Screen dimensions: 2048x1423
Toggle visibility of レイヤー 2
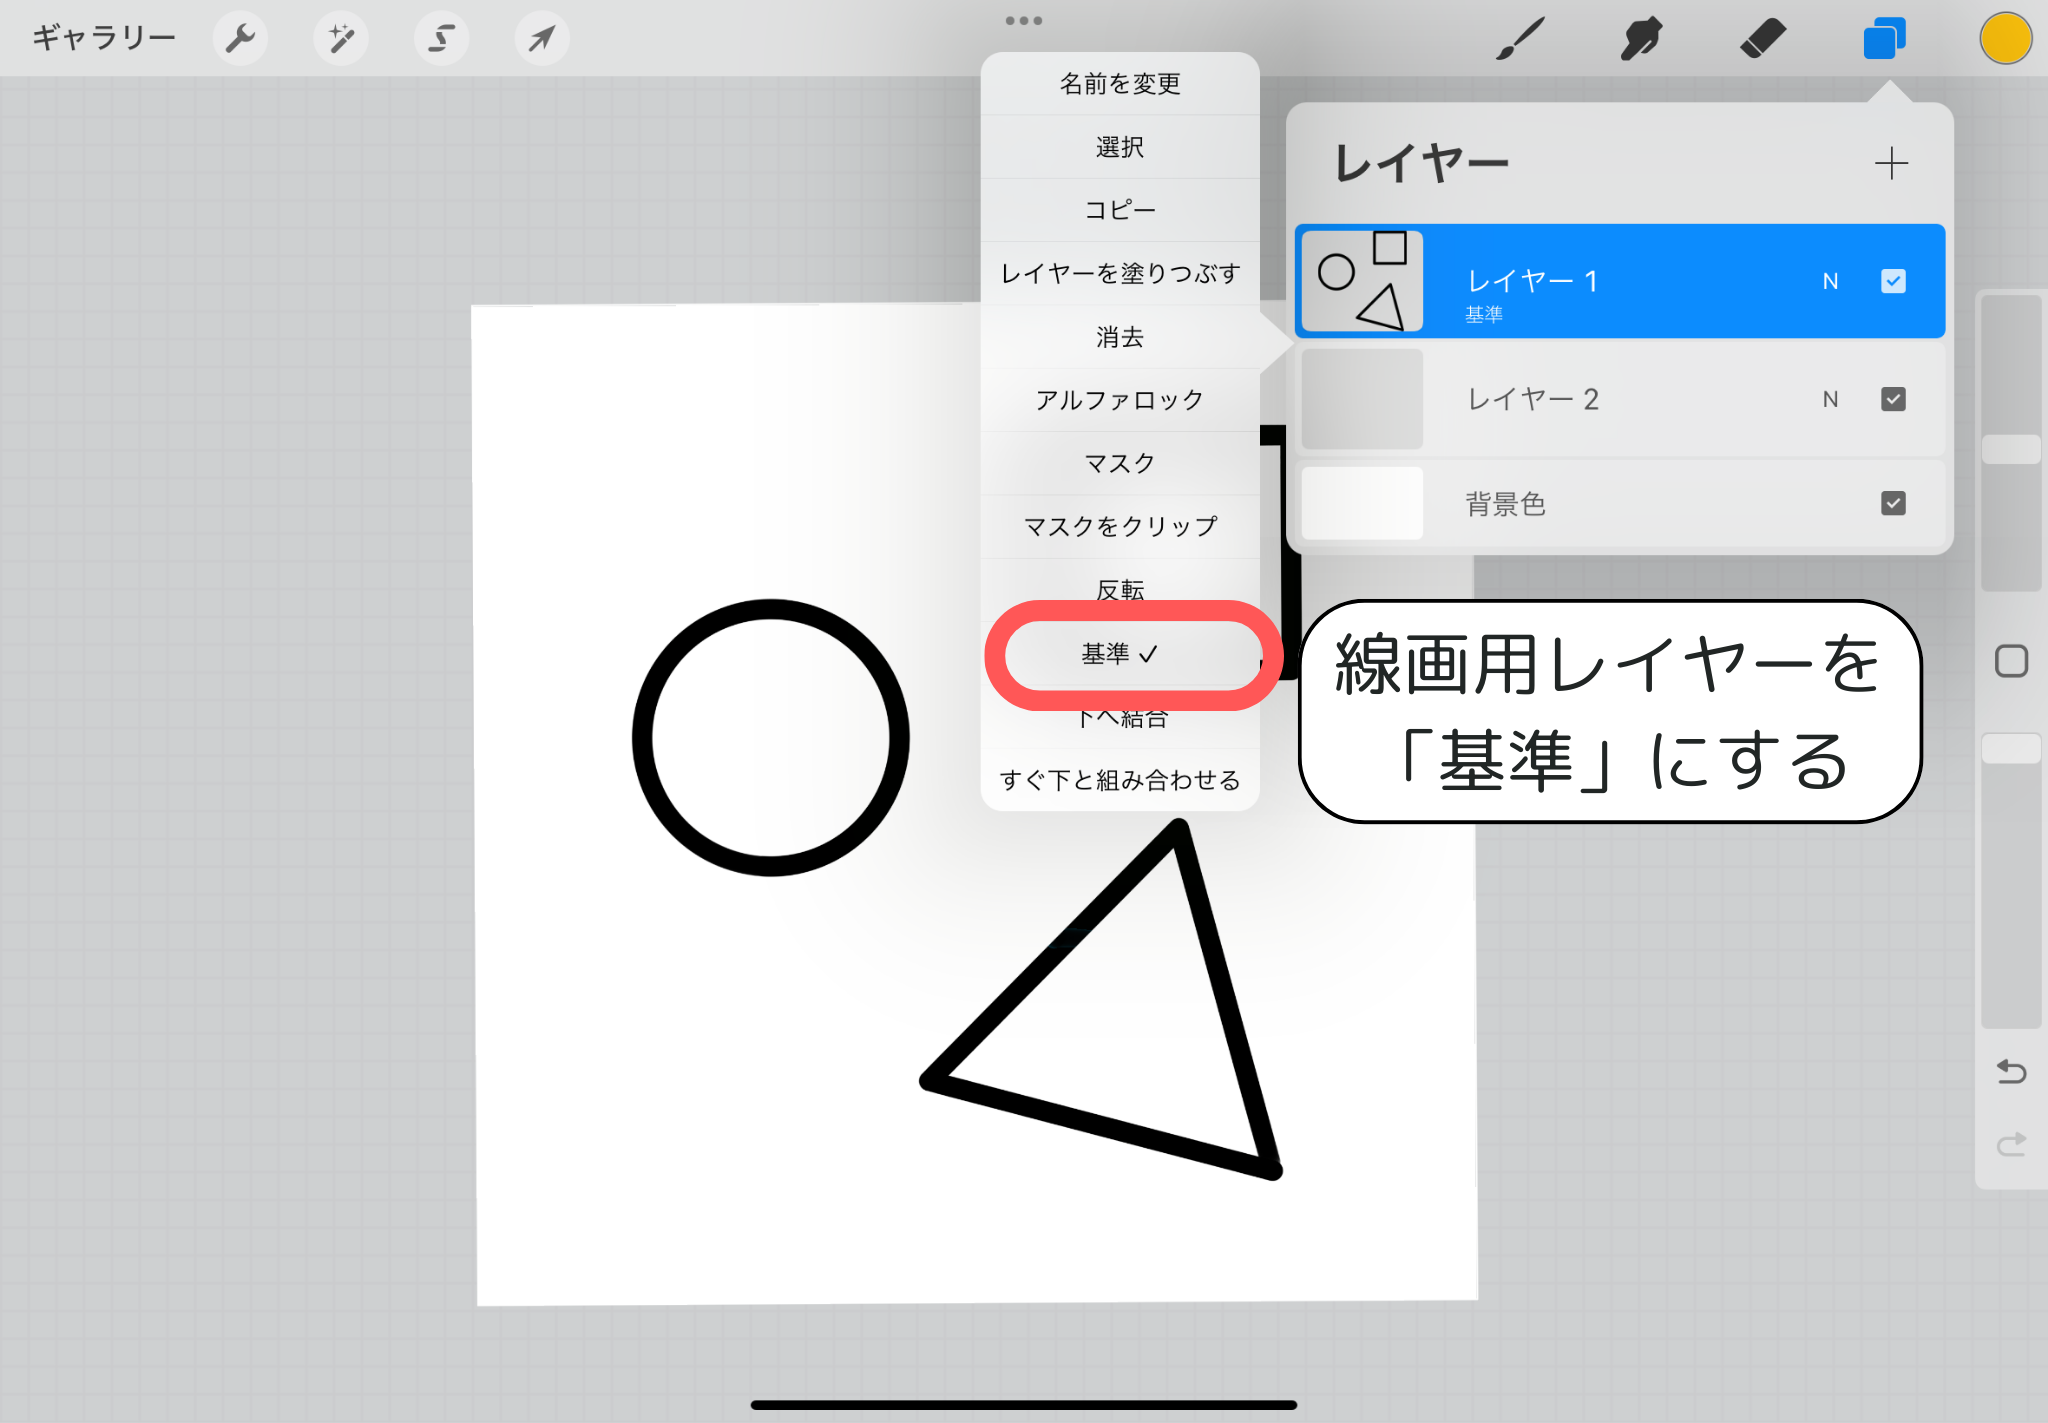coord(1892,399)
